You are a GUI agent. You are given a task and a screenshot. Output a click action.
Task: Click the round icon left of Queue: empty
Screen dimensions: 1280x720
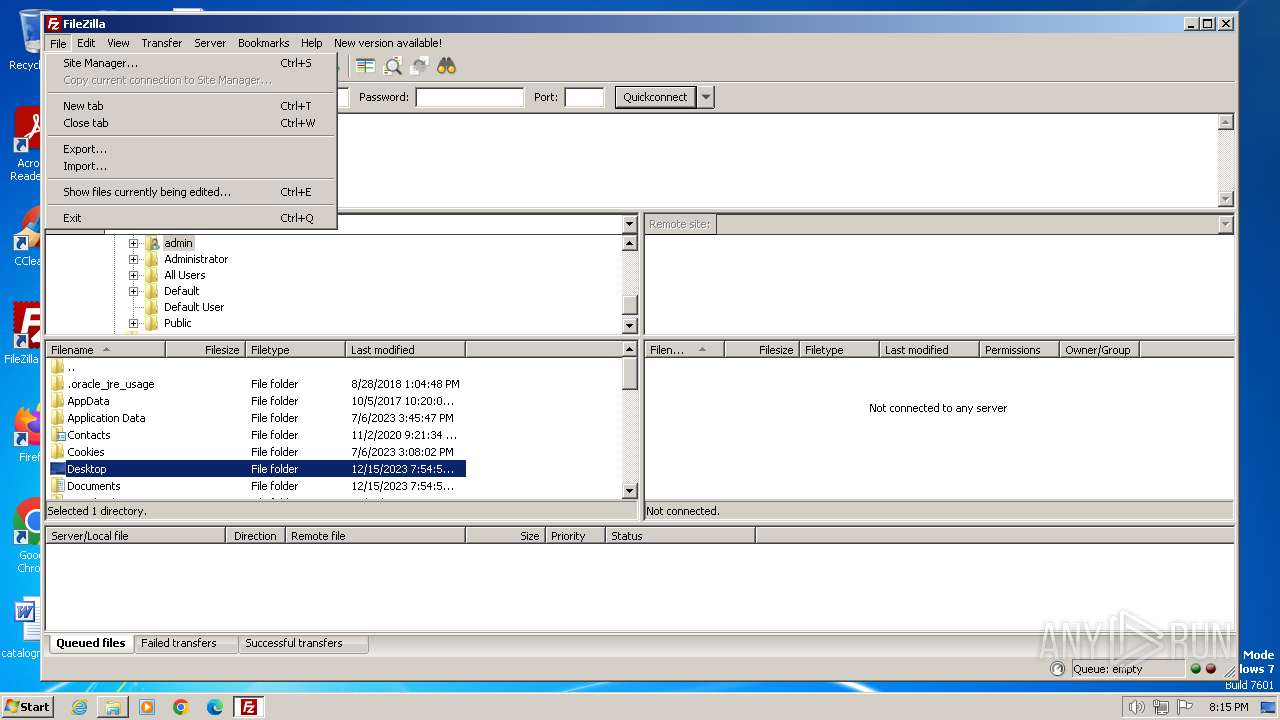[x=1057, y=669]
